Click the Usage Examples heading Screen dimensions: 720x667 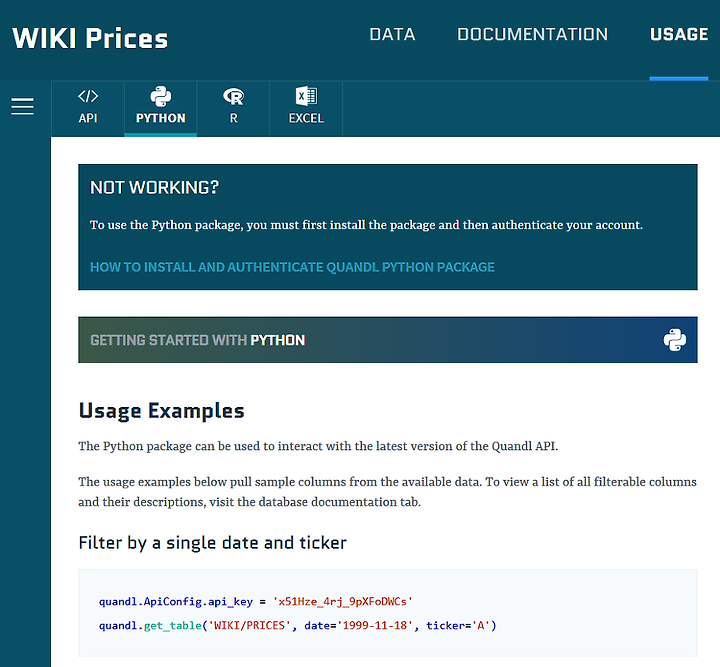pyautogui.click(x=161, y=410)
